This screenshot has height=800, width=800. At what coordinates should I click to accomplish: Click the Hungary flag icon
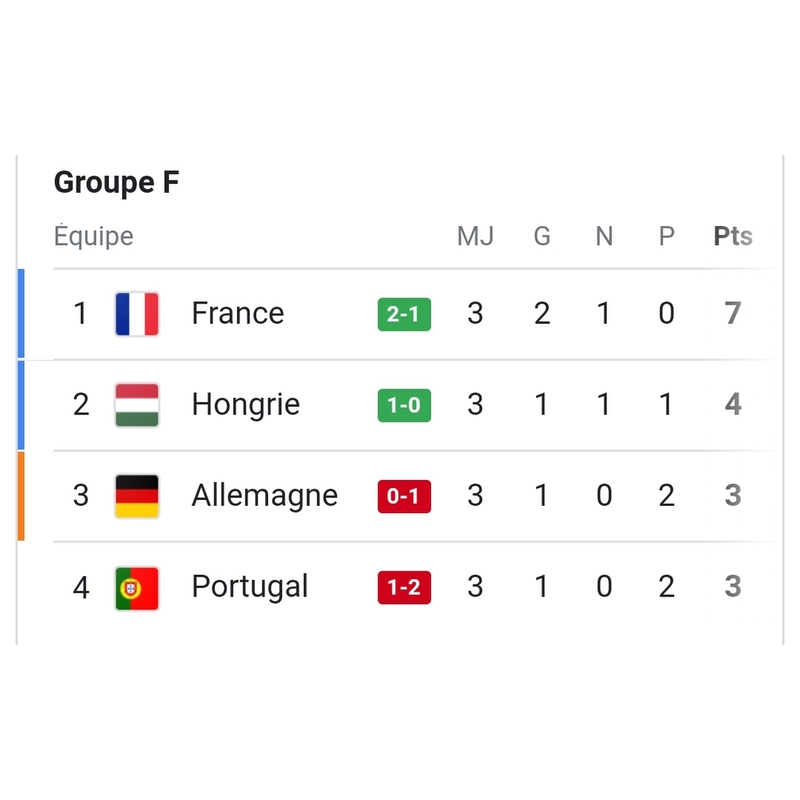click(x=137, y=405)
